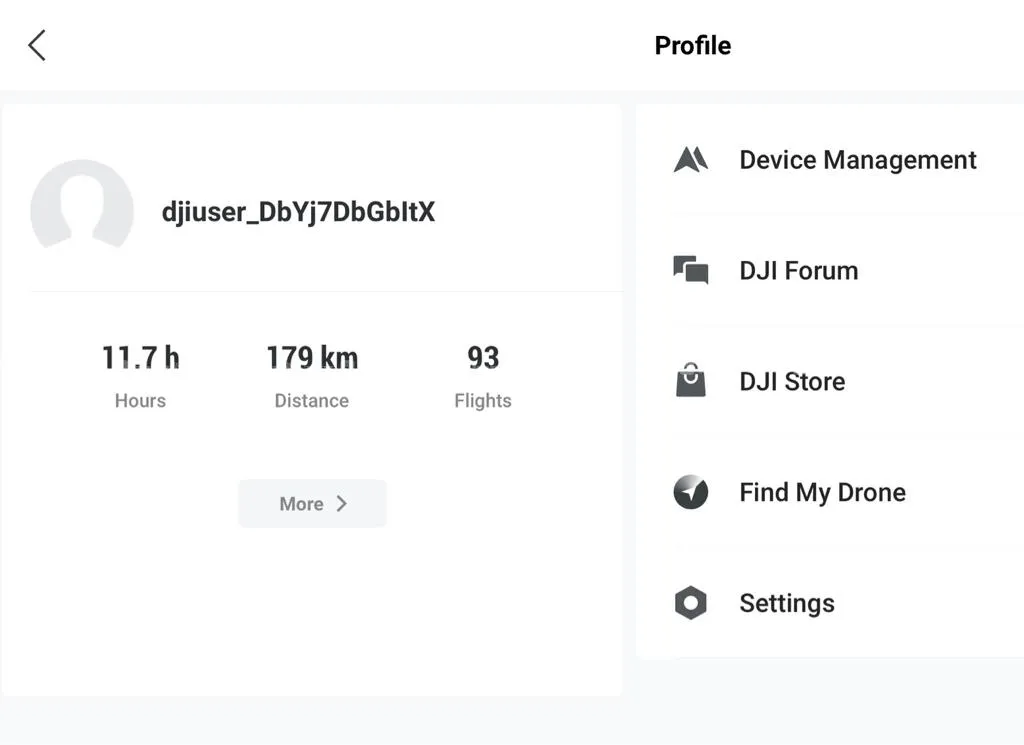Go back using the arrow icon
The image size is (1024, 745).
click(37, 45)
